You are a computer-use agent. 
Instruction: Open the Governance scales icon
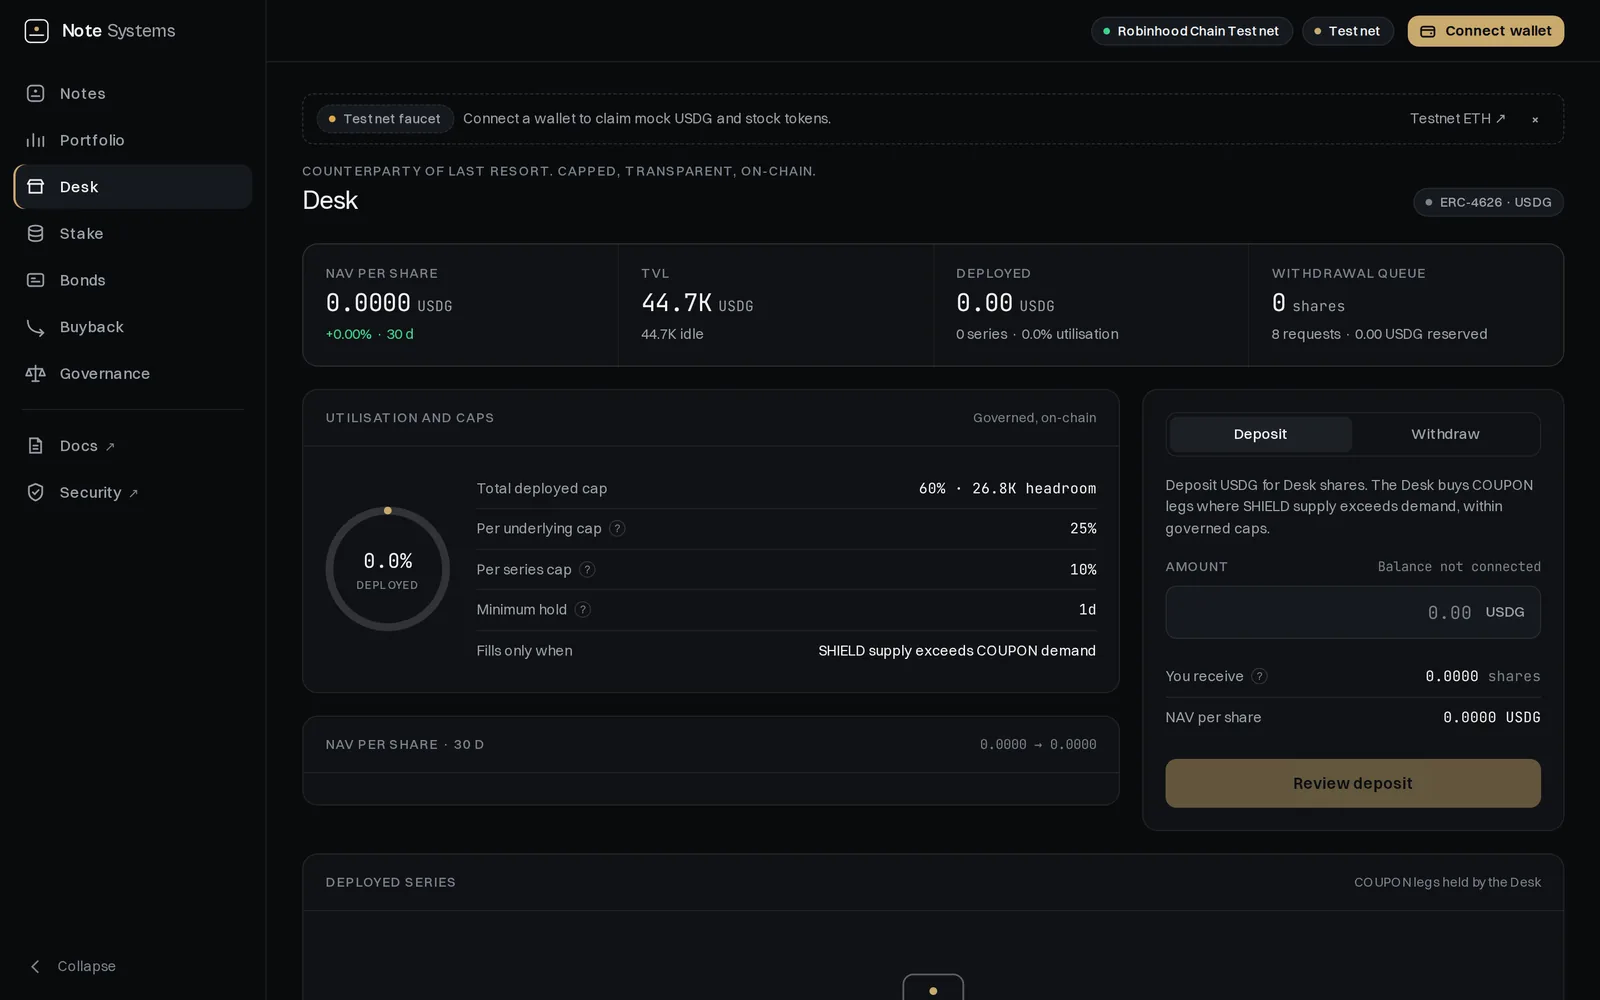tap(36, 373)
